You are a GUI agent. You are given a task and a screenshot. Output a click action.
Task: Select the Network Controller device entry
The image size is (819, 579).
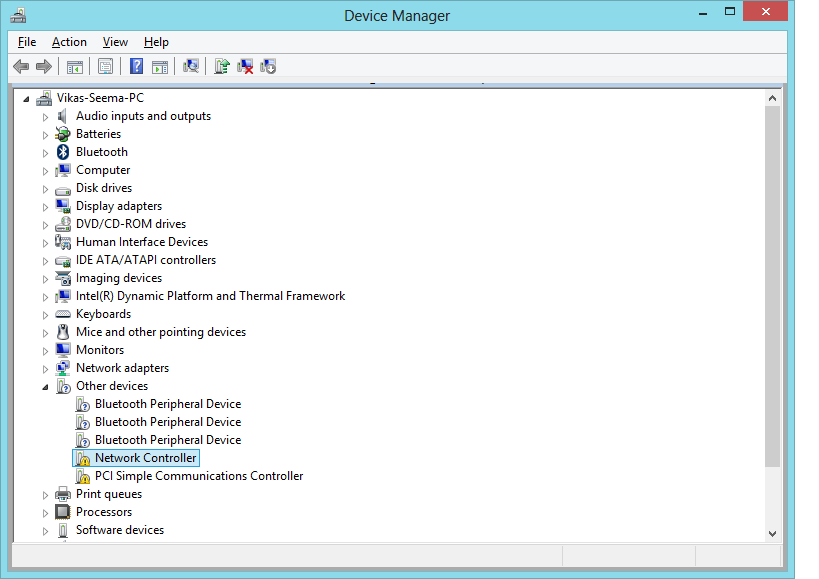pos(145,458)
